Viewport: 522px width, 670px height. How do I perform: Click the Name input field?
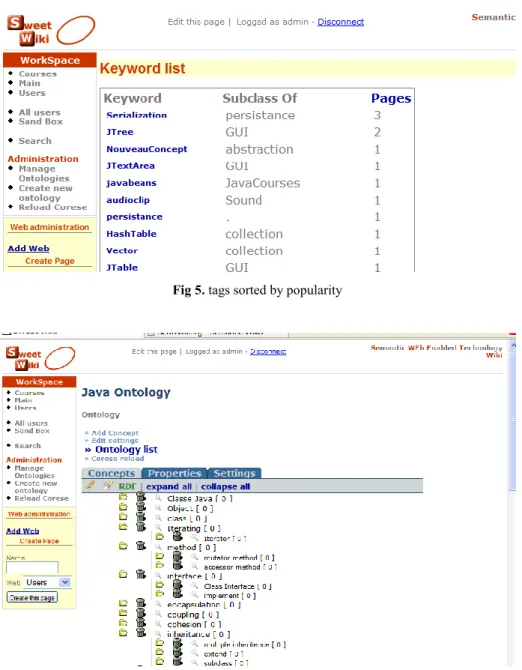pos(32,567)
